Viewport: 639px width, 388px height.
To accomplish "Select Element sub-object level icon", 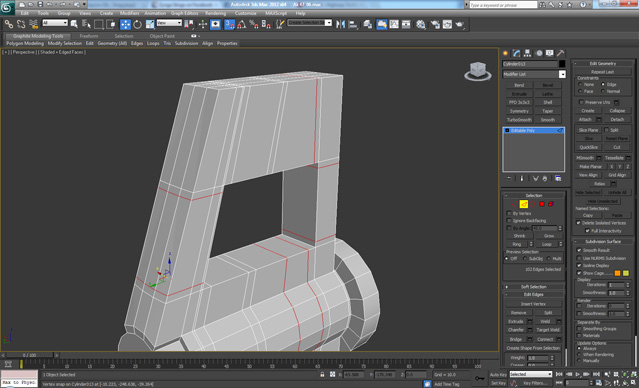I will click(x=551, y=204).
